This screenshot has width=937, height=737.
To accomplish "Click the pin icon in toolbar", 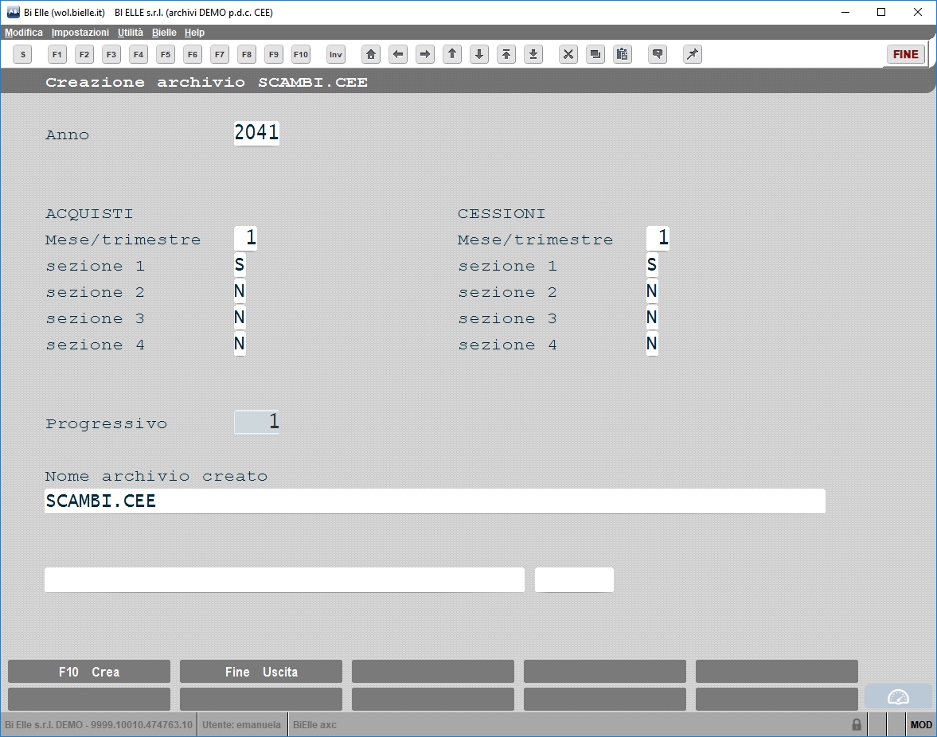I will click(692, 54).
